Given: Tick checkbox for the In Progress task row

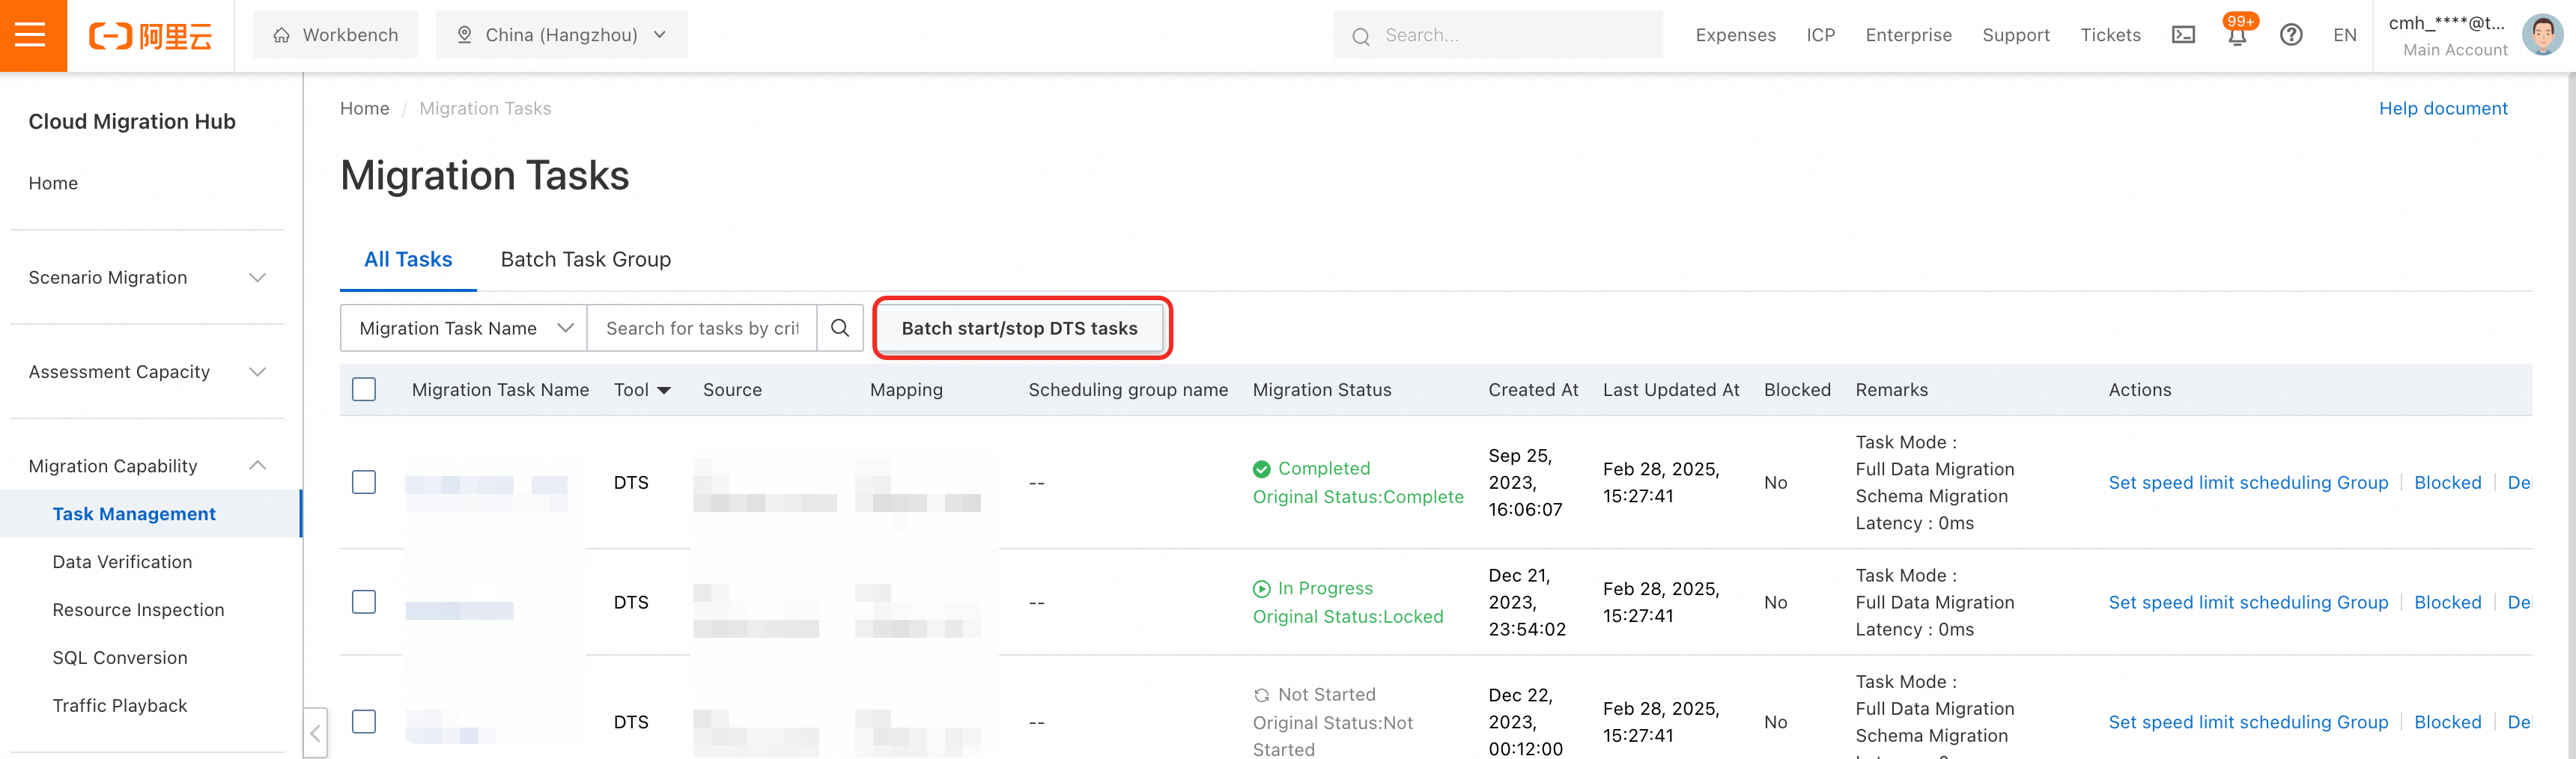Looking at the screenshot, I should pos(364,602).
